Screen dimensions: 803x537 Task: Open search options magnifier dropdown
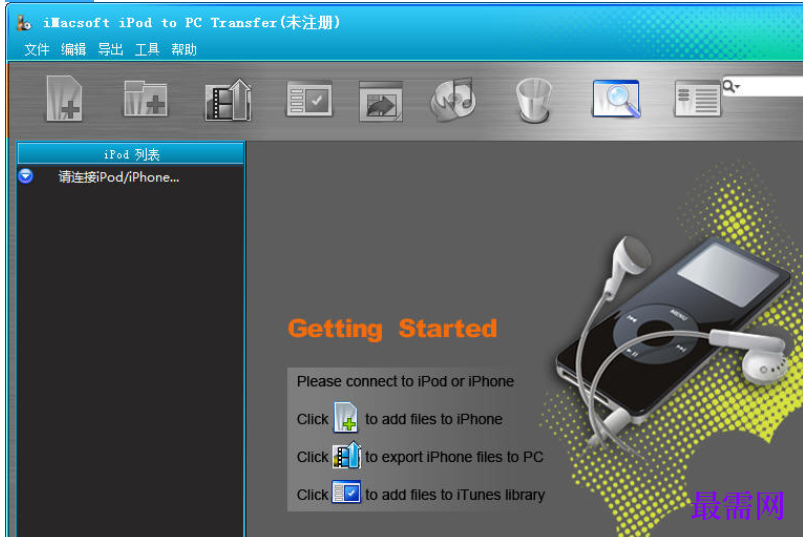click(731, 87)
